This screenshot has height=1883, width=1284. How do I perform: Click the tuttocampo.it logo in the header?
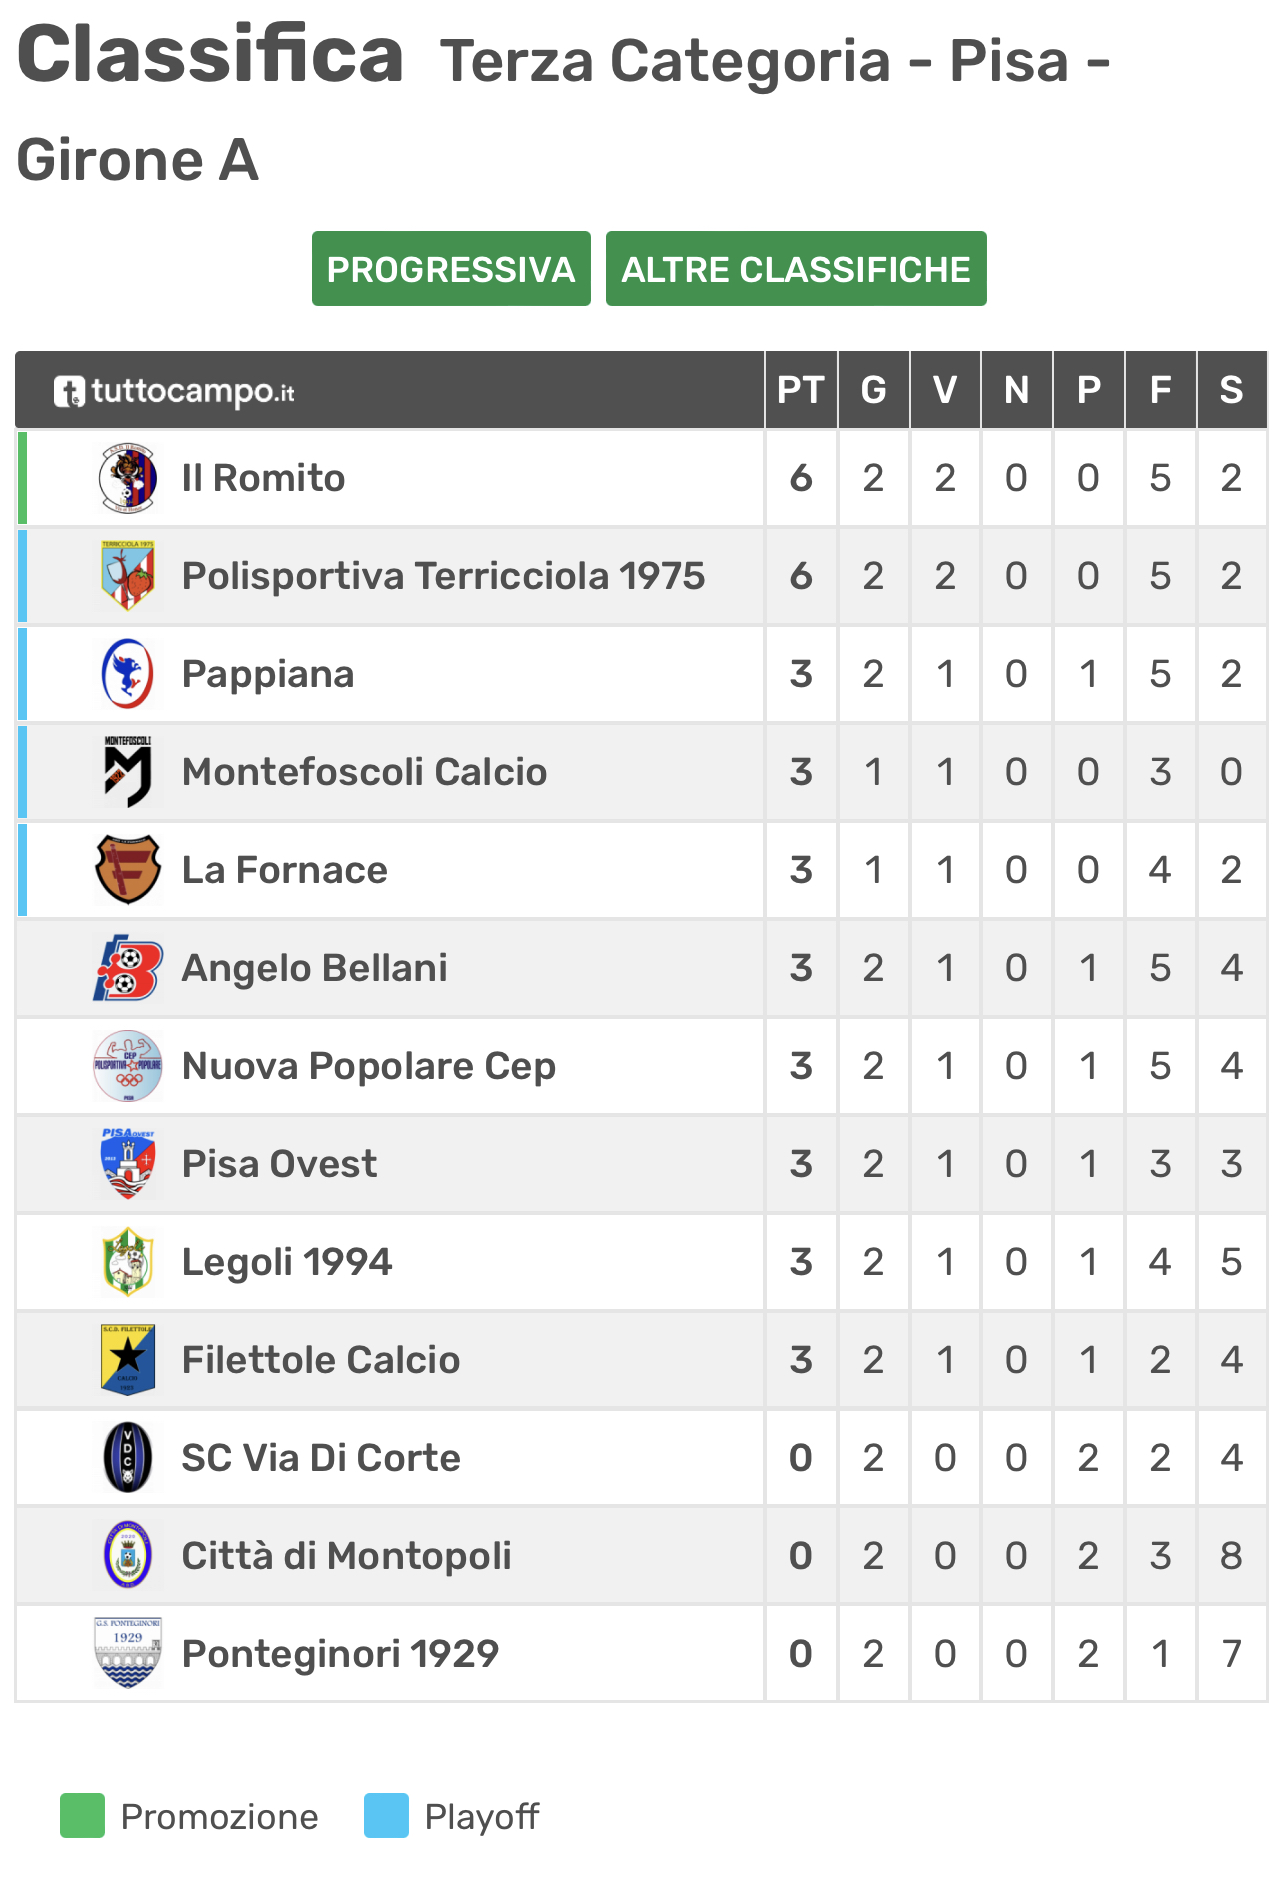tap(174, 391)
